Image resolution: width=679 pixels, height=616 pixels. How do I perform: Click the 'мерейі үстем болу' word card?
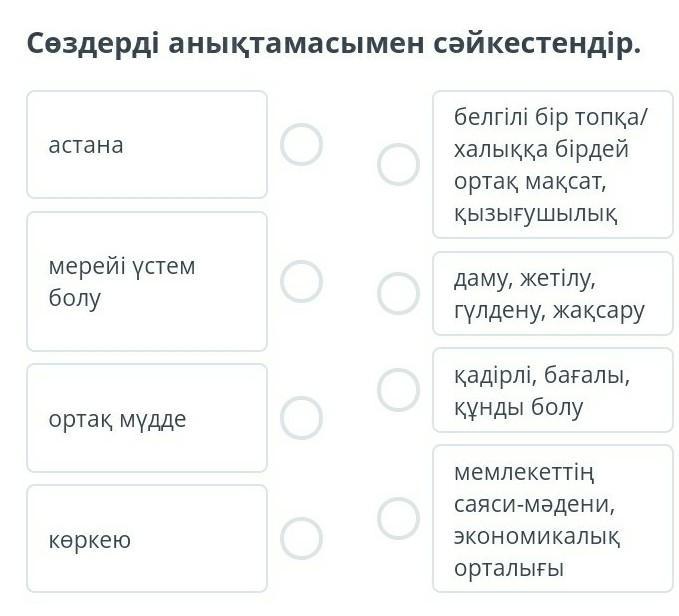point(147,281)
